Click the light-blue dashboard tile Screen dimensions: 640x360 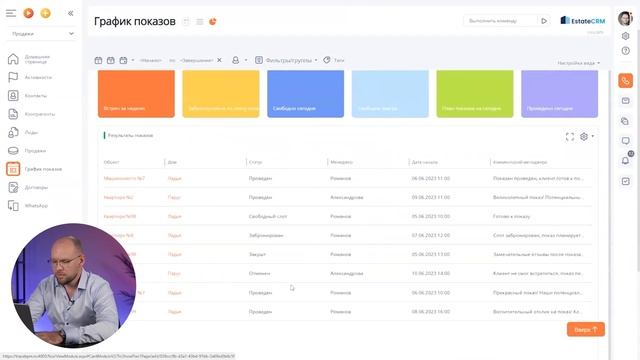(390, 94)
